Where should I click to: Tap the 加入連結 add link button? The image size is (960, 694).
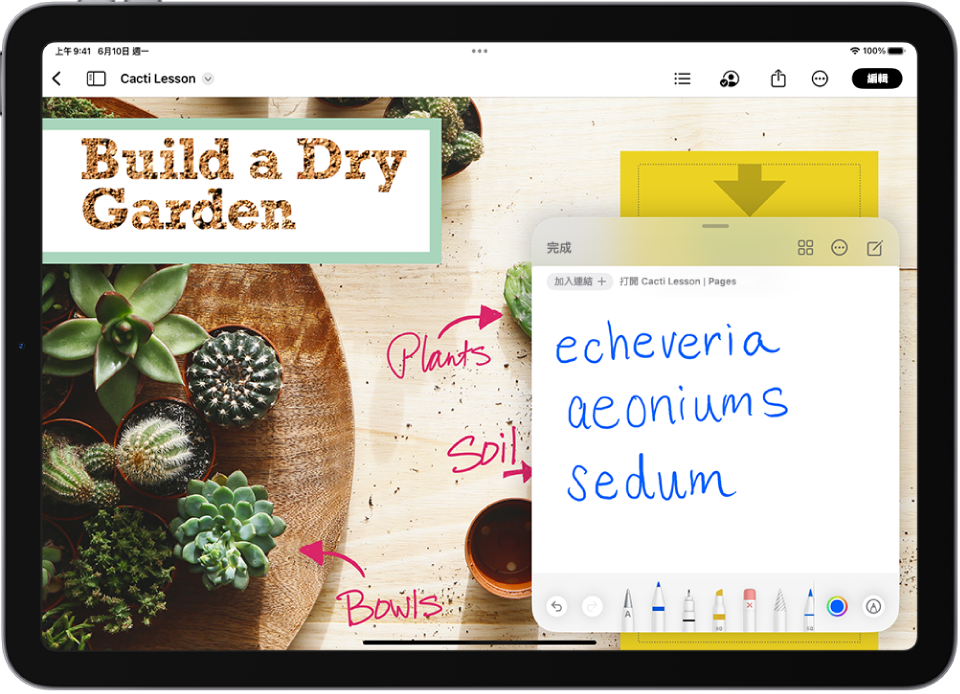(x=579, y=282)
